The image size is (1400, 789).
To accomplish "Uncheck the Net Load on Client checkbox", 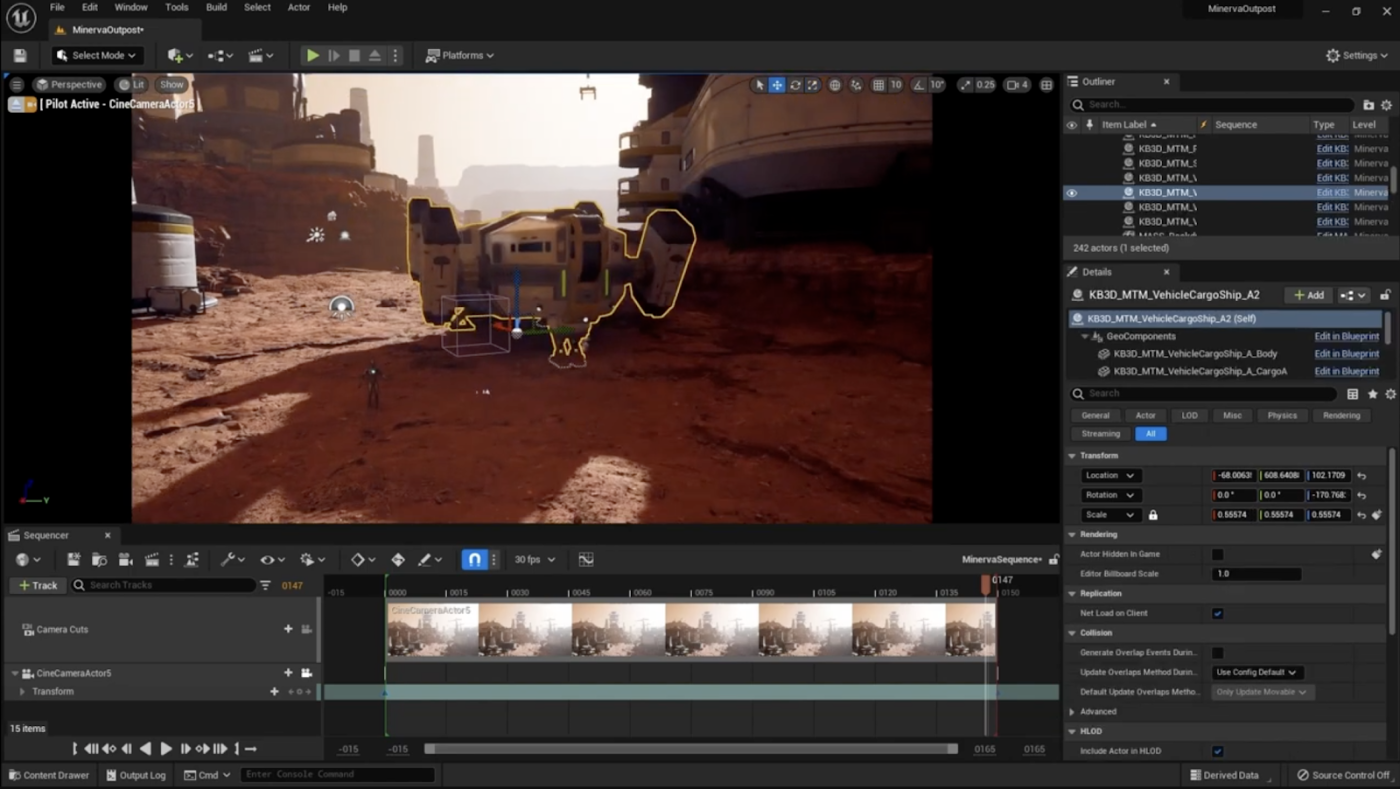I will pos(1217,613).
